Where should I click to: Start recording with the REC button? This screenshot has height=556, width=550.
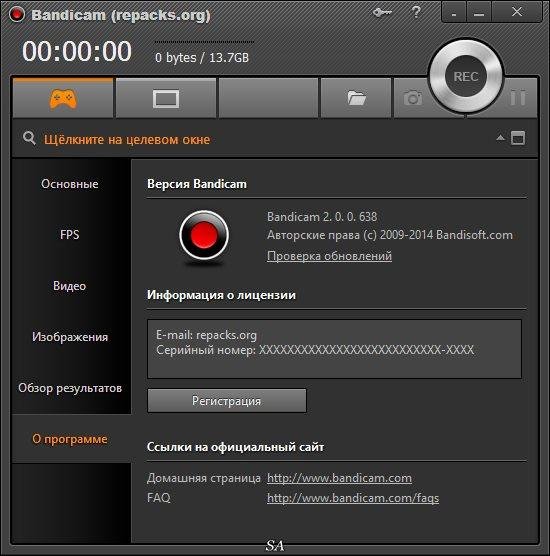[x=466, y=76]
